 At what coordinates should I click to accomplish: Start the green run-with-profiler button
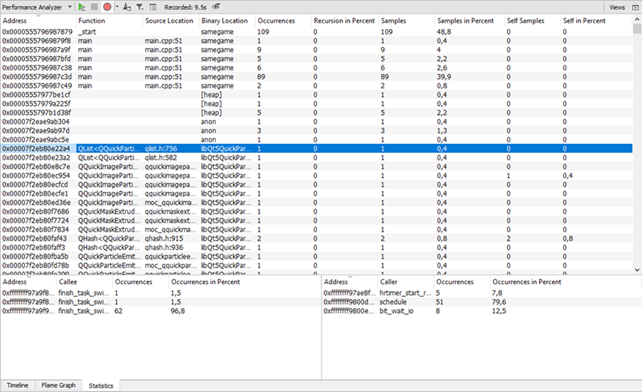[x=82, y=7]
